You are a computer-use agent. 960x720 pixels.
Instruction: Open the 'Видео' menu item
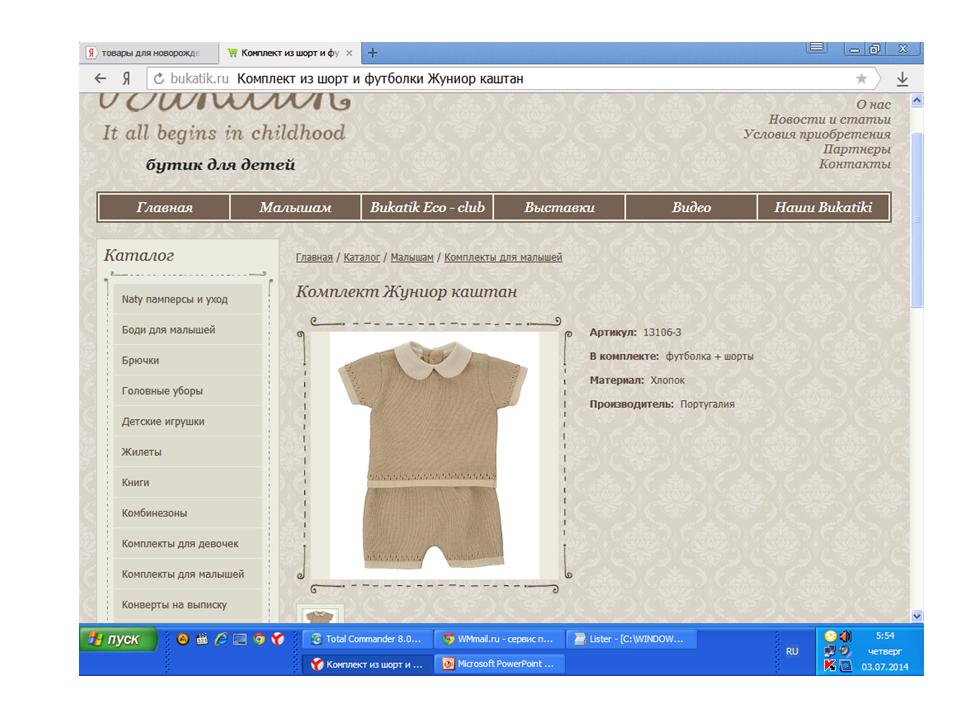pos(691,207)
